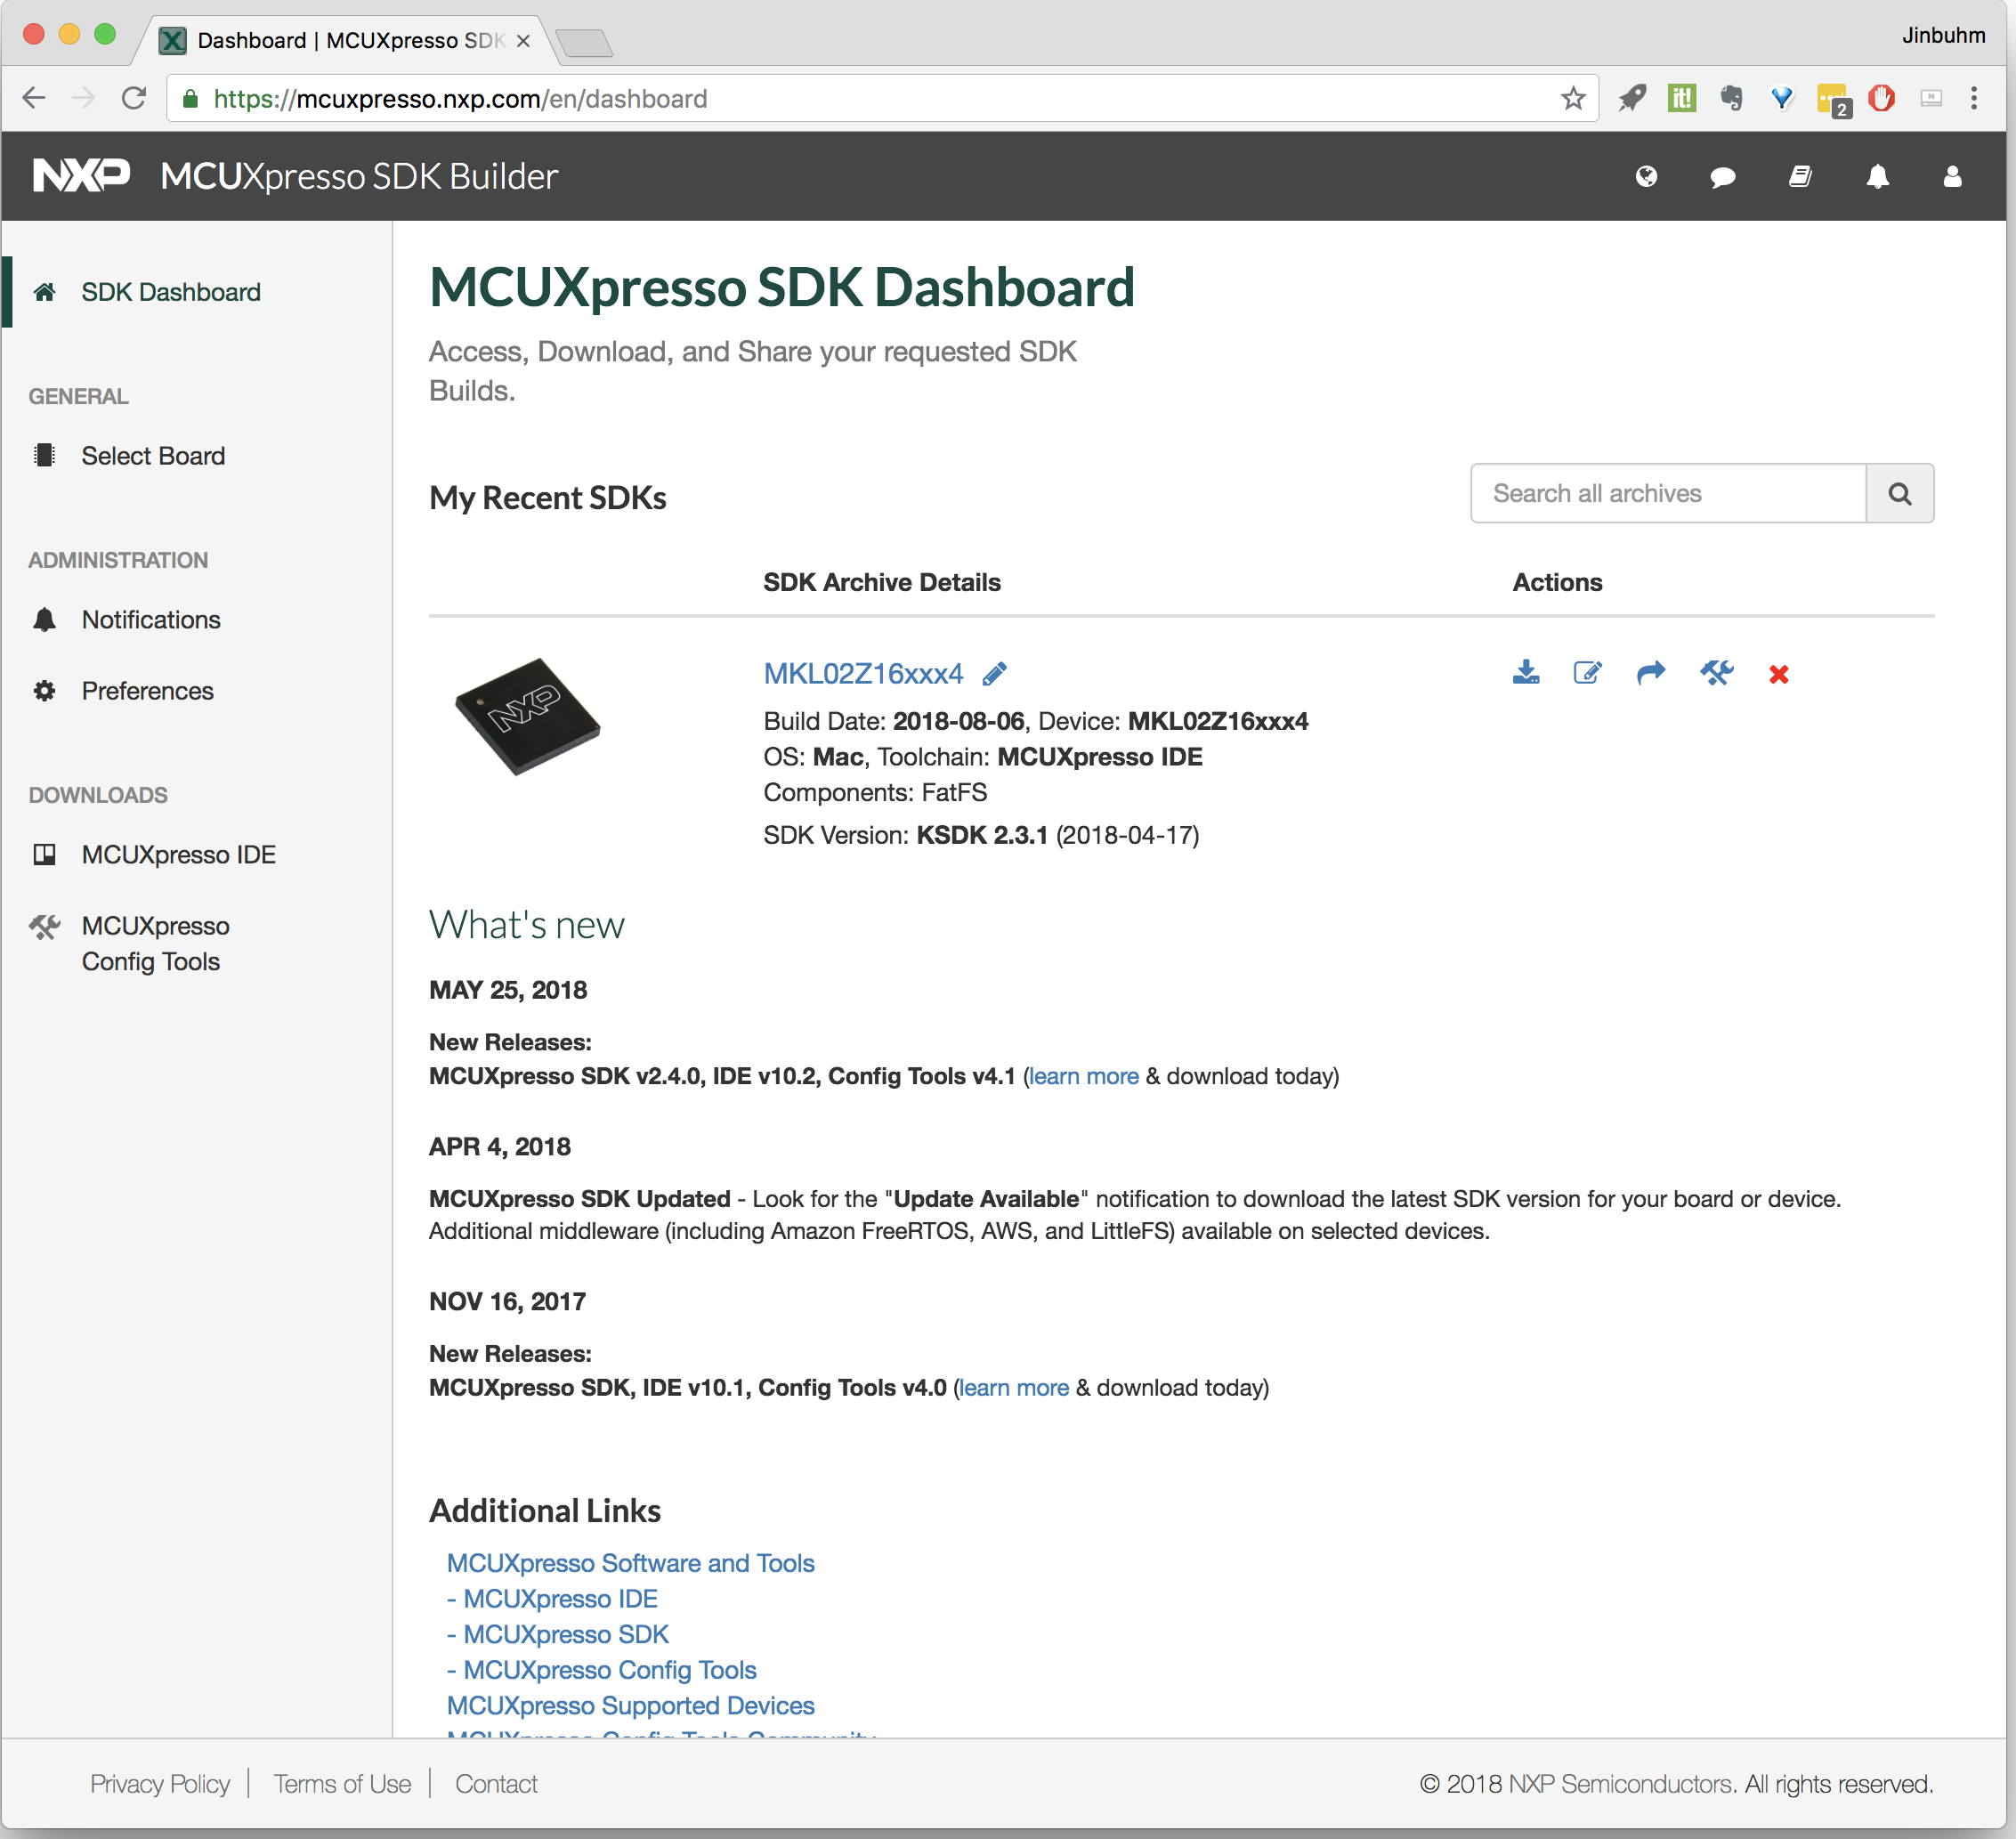Viewport: 2016px width, 1839px height.
Task: Click the green grid extension icon in toolbar
Action: (x=1682, y=98)
